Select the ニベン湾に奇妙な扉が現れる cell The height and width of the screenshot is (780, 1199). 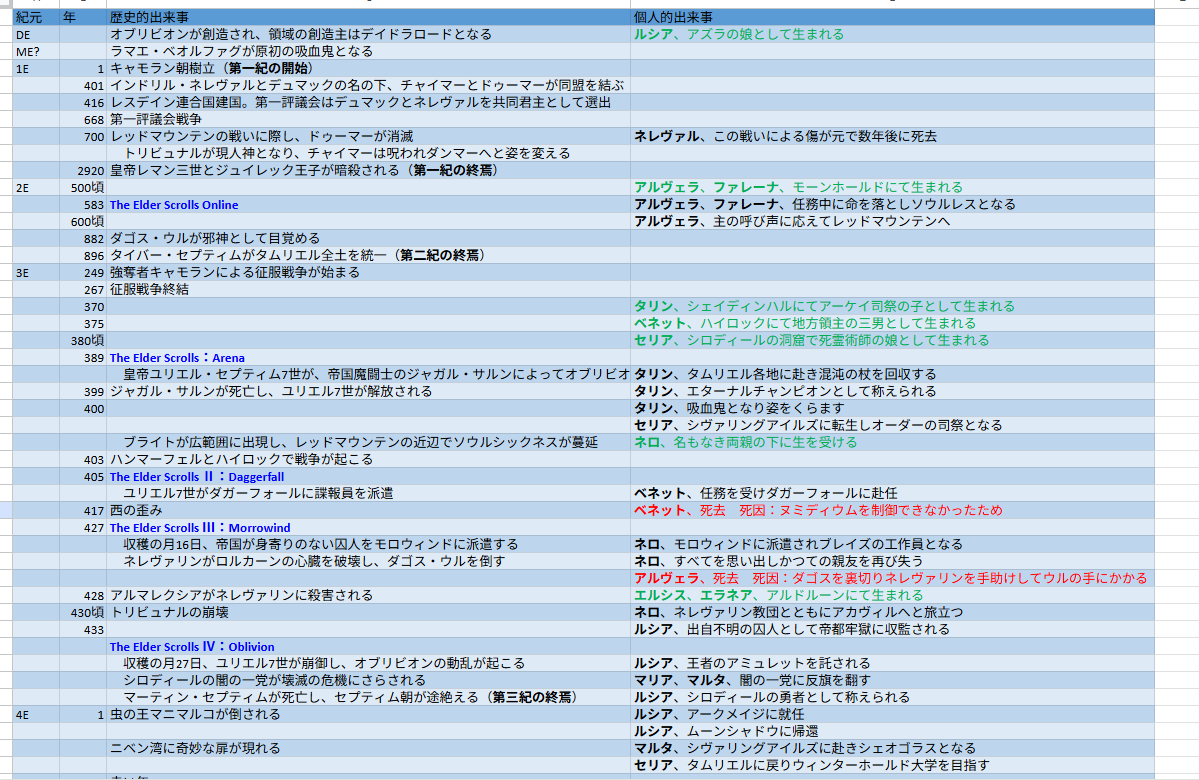(195, 749)
